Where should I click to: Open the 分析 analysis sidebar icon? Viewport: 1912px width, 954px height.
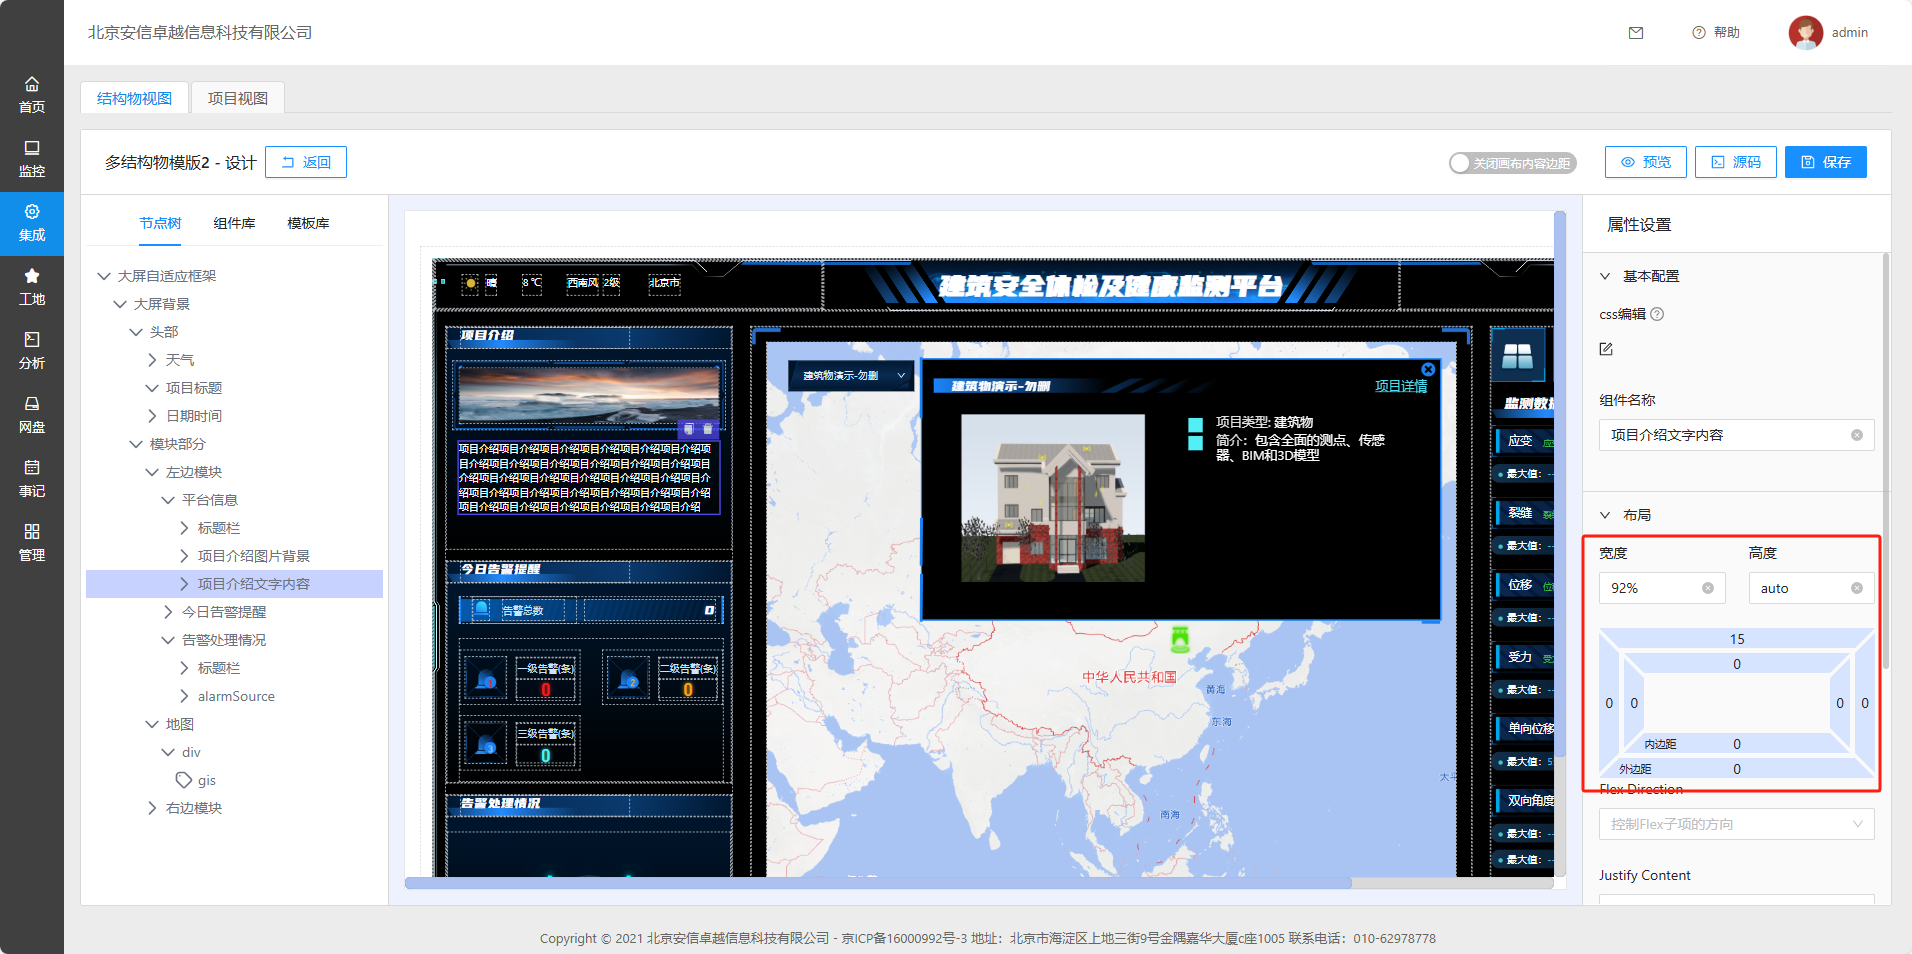click(x=32, y=350)
